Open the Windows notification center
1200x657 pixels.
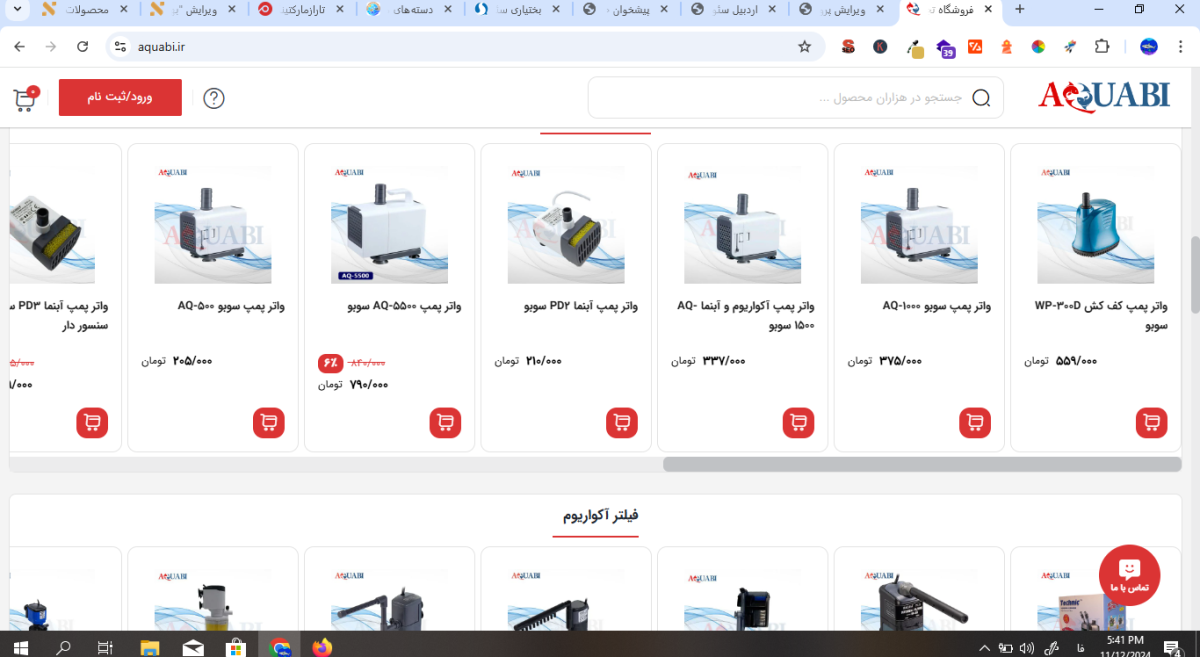click(x=1173, y=647)
